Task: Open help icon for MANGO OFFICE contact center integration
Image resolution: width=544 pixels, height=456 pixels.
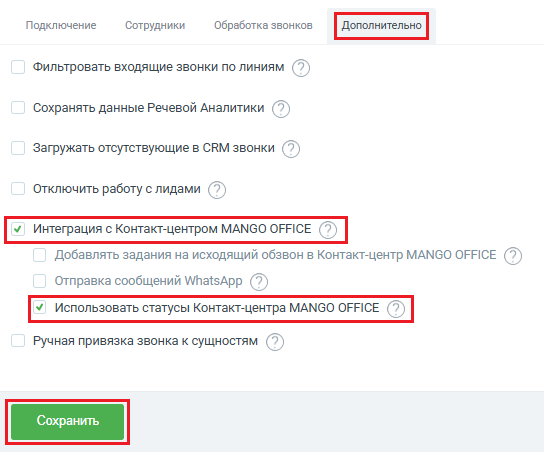Action: (x=328, y=230)
